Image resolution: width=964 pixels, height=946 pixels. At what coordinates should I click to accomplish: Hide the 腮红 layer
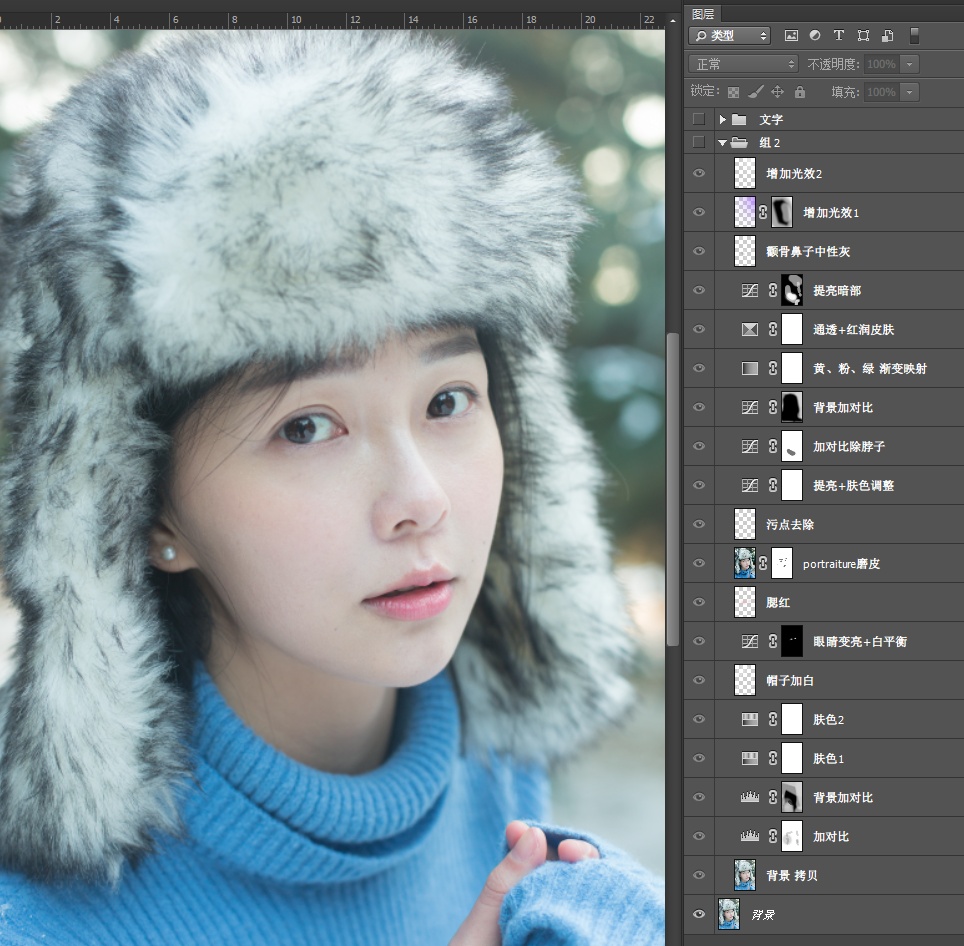tap(698, 602)
